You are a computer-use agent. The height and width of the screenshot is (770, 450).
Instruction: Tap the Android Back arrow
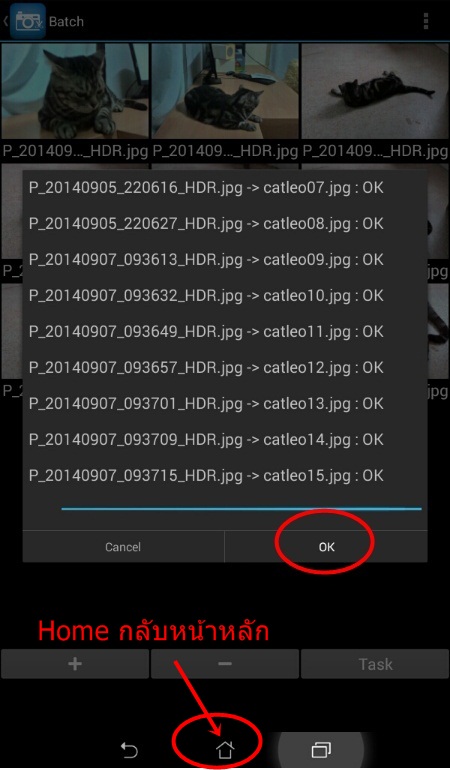point(129,750)
